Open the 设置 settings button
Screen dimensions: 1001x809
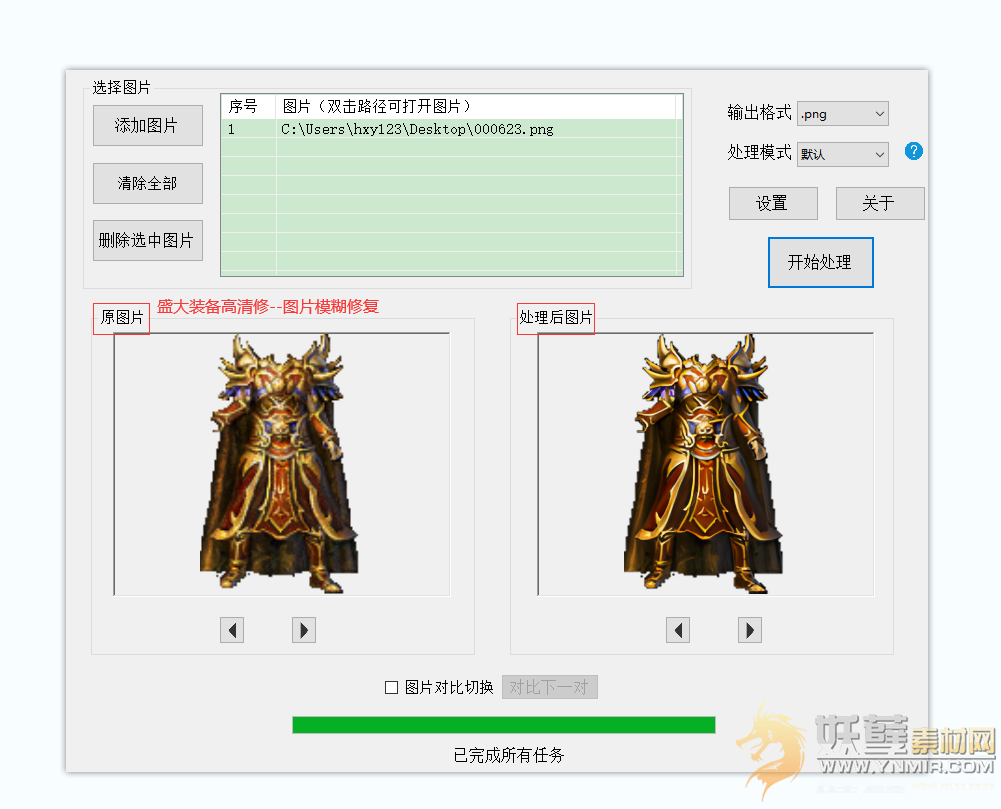(773, 203)
